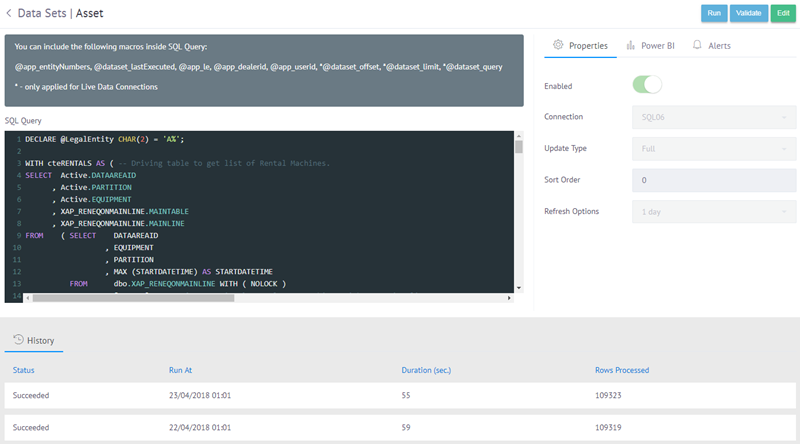Click the green Edit button
The width and height of the screenshot is (800, 445).
(x=782, y=14)
